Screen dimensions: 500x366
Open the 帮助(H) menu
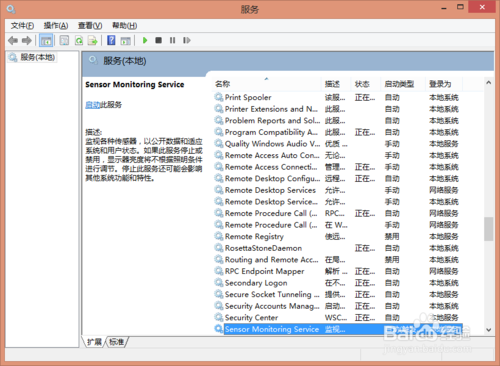[124, 26]
